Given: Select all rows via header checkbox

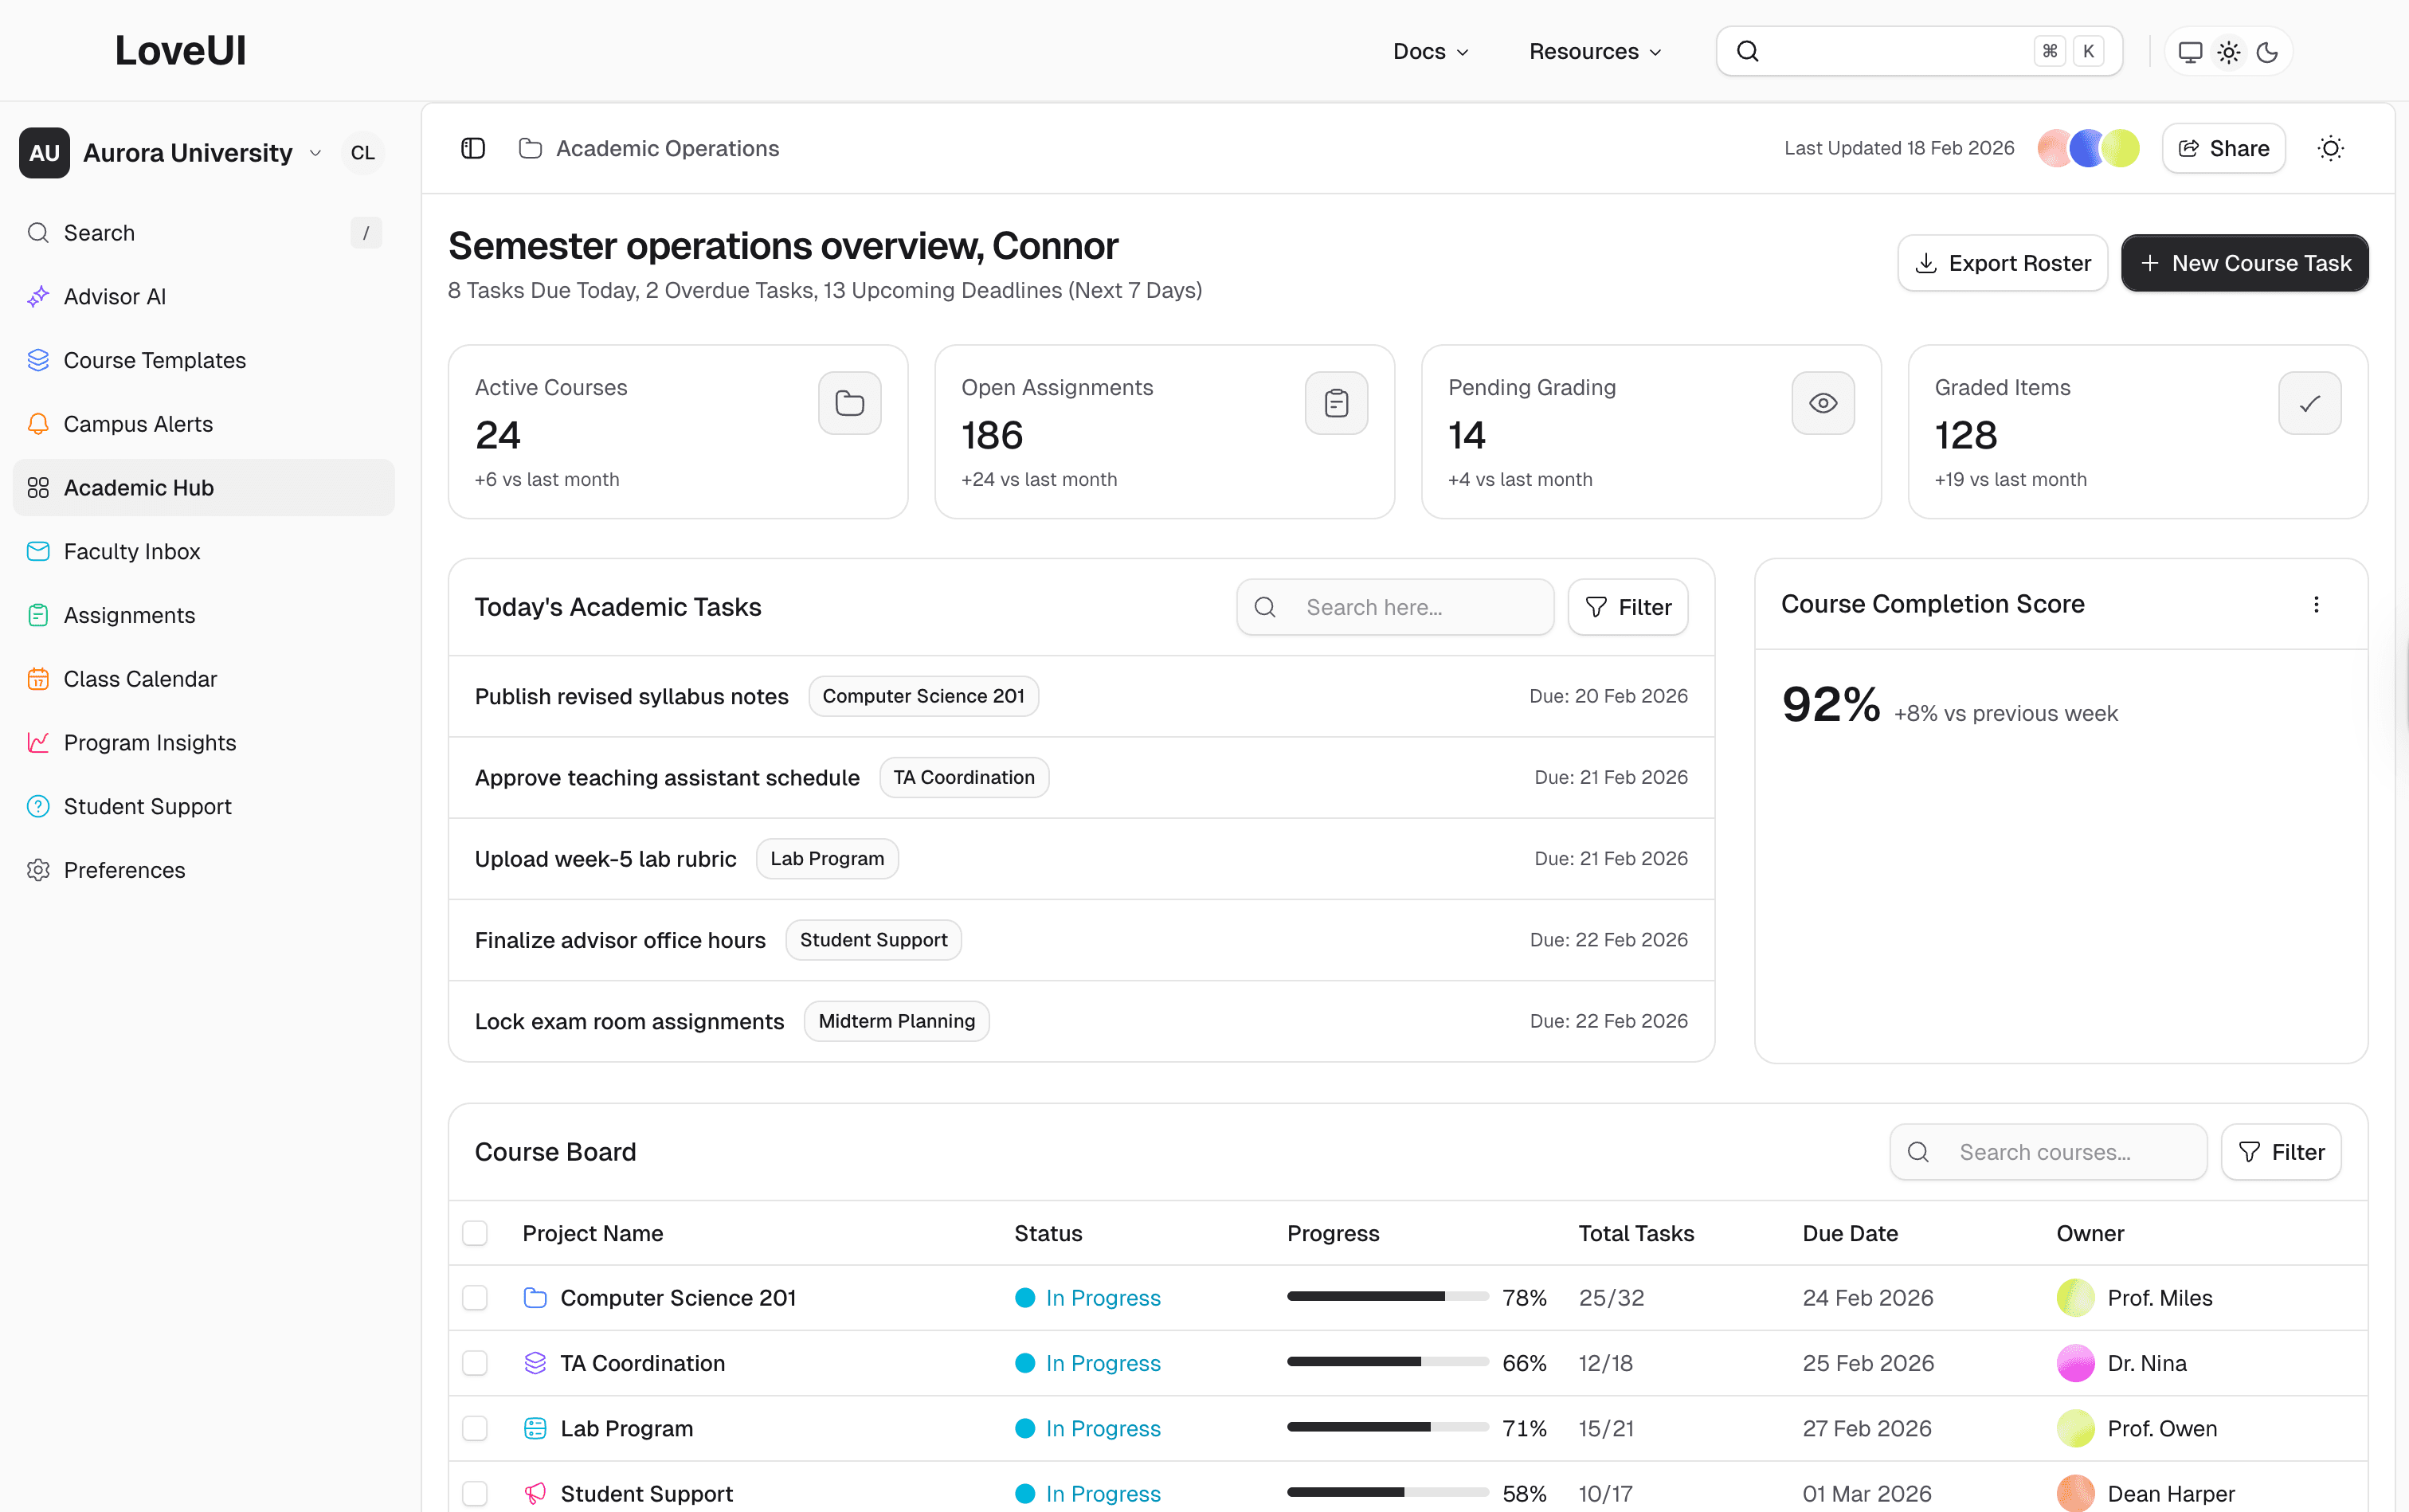Looking at the screenshot, I should 475,1233.
